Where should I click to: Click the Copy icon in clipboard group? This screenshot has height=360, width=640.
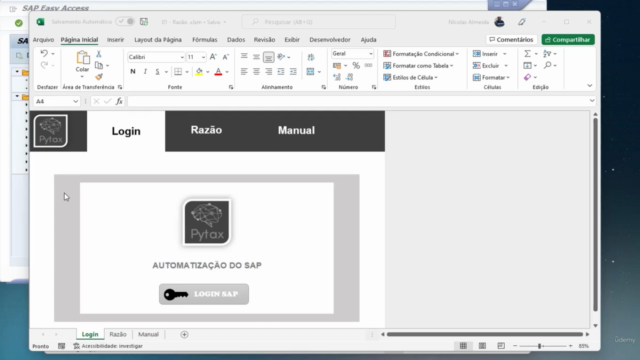point(99,65)
